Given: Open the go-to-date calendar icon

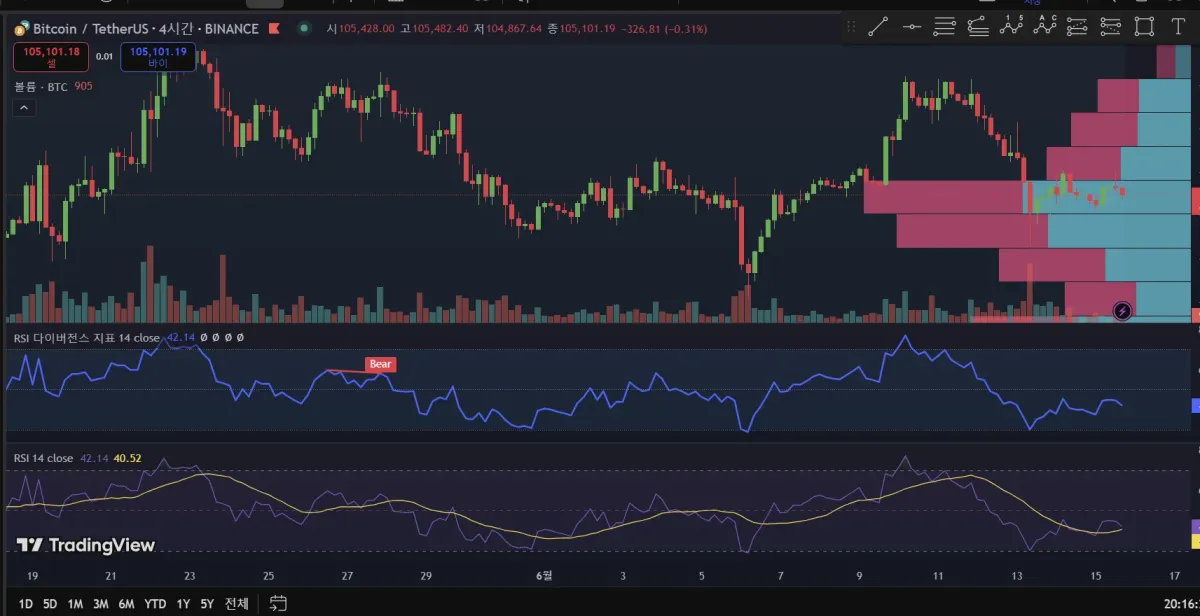Looking at the screenshot, I should (x=278, y=603).
